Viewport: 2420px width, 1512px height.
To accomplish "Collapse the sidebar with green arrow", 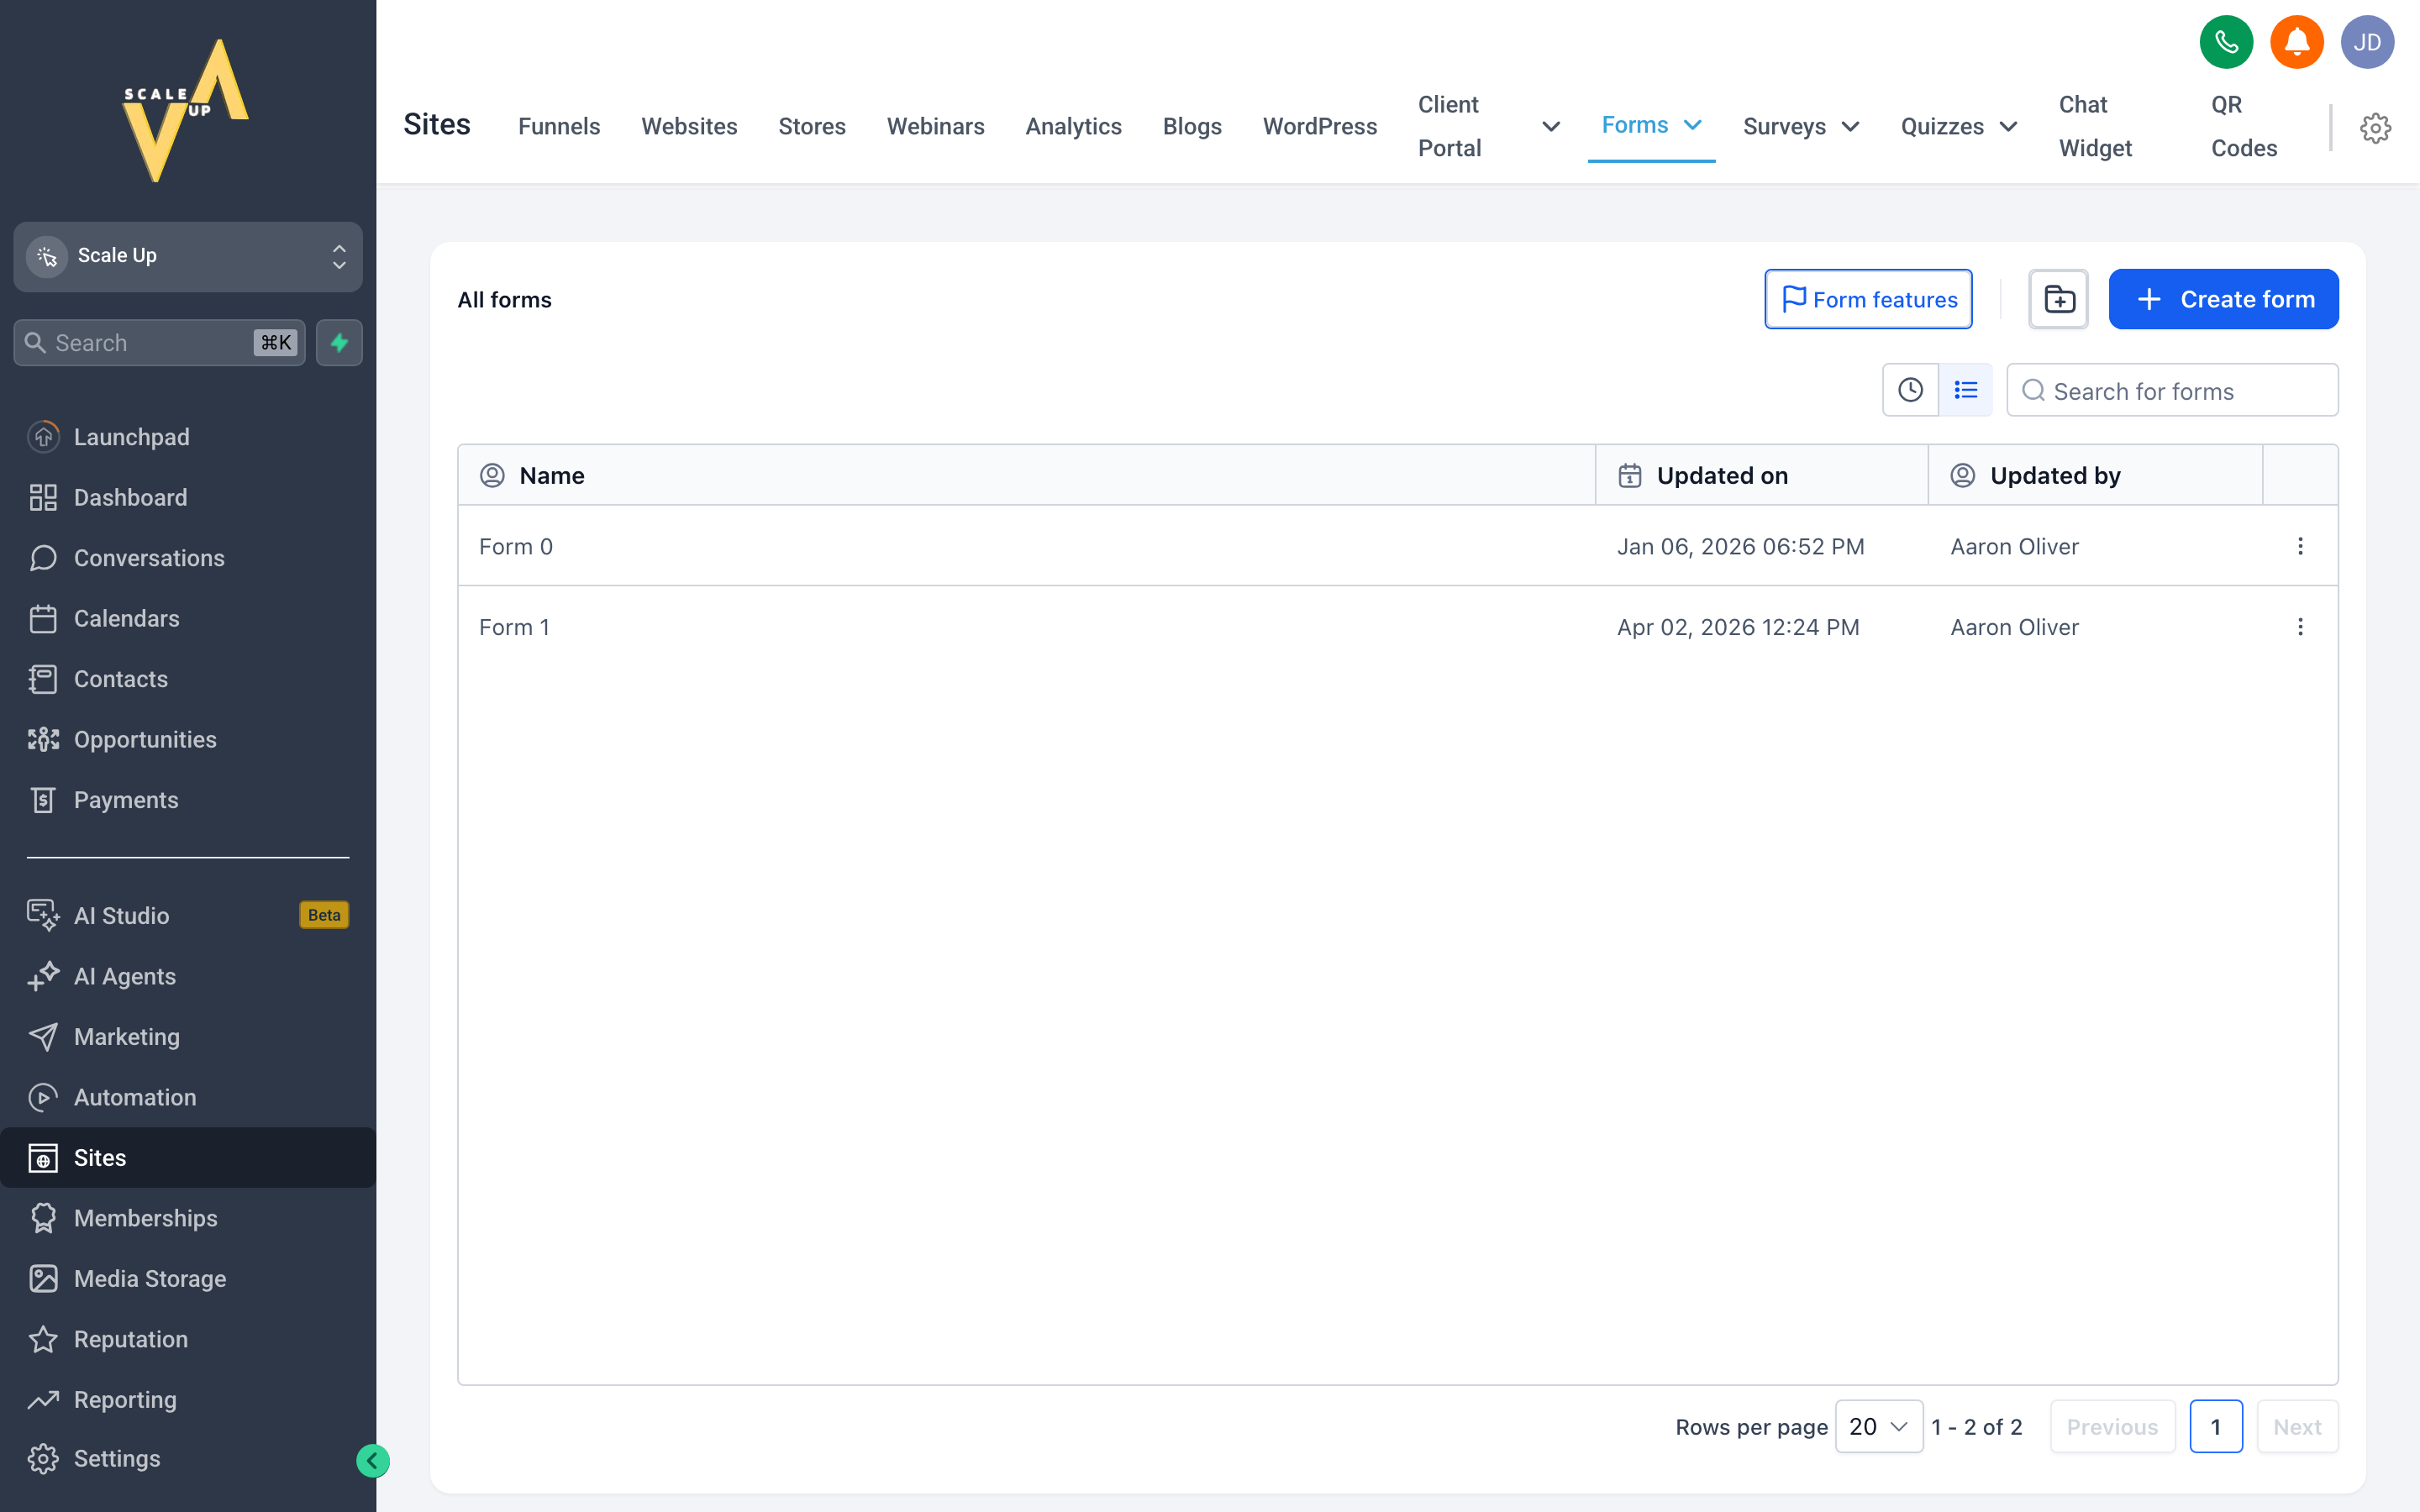I will tap(373, 1461).
